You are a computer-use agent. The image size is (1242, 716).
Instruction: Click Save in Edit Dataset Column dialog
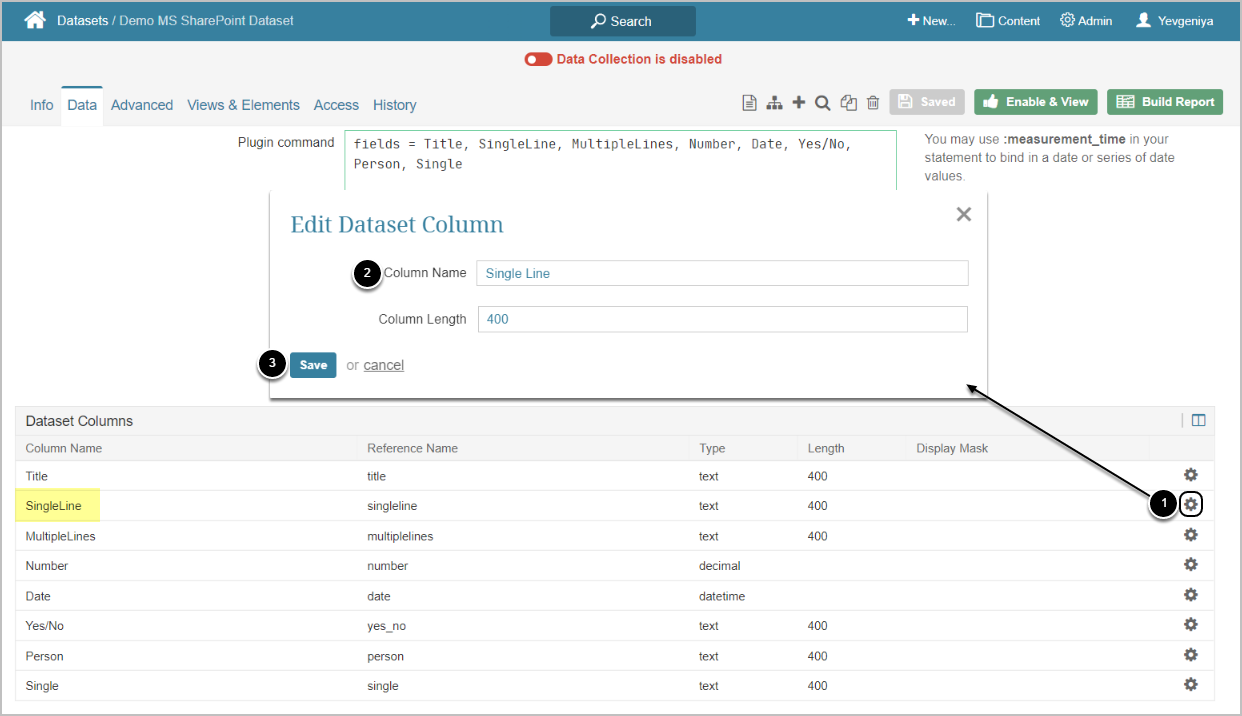coord(313,365)
